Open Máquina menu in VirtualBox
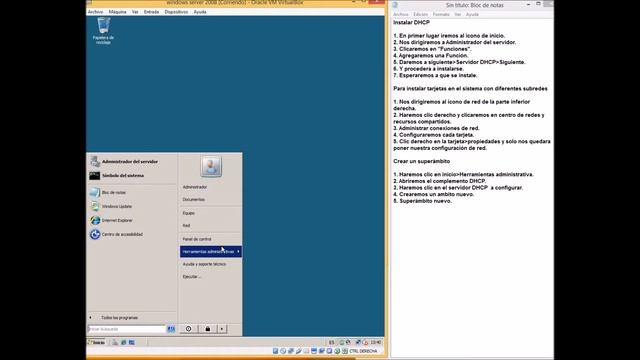 (118, 12)
